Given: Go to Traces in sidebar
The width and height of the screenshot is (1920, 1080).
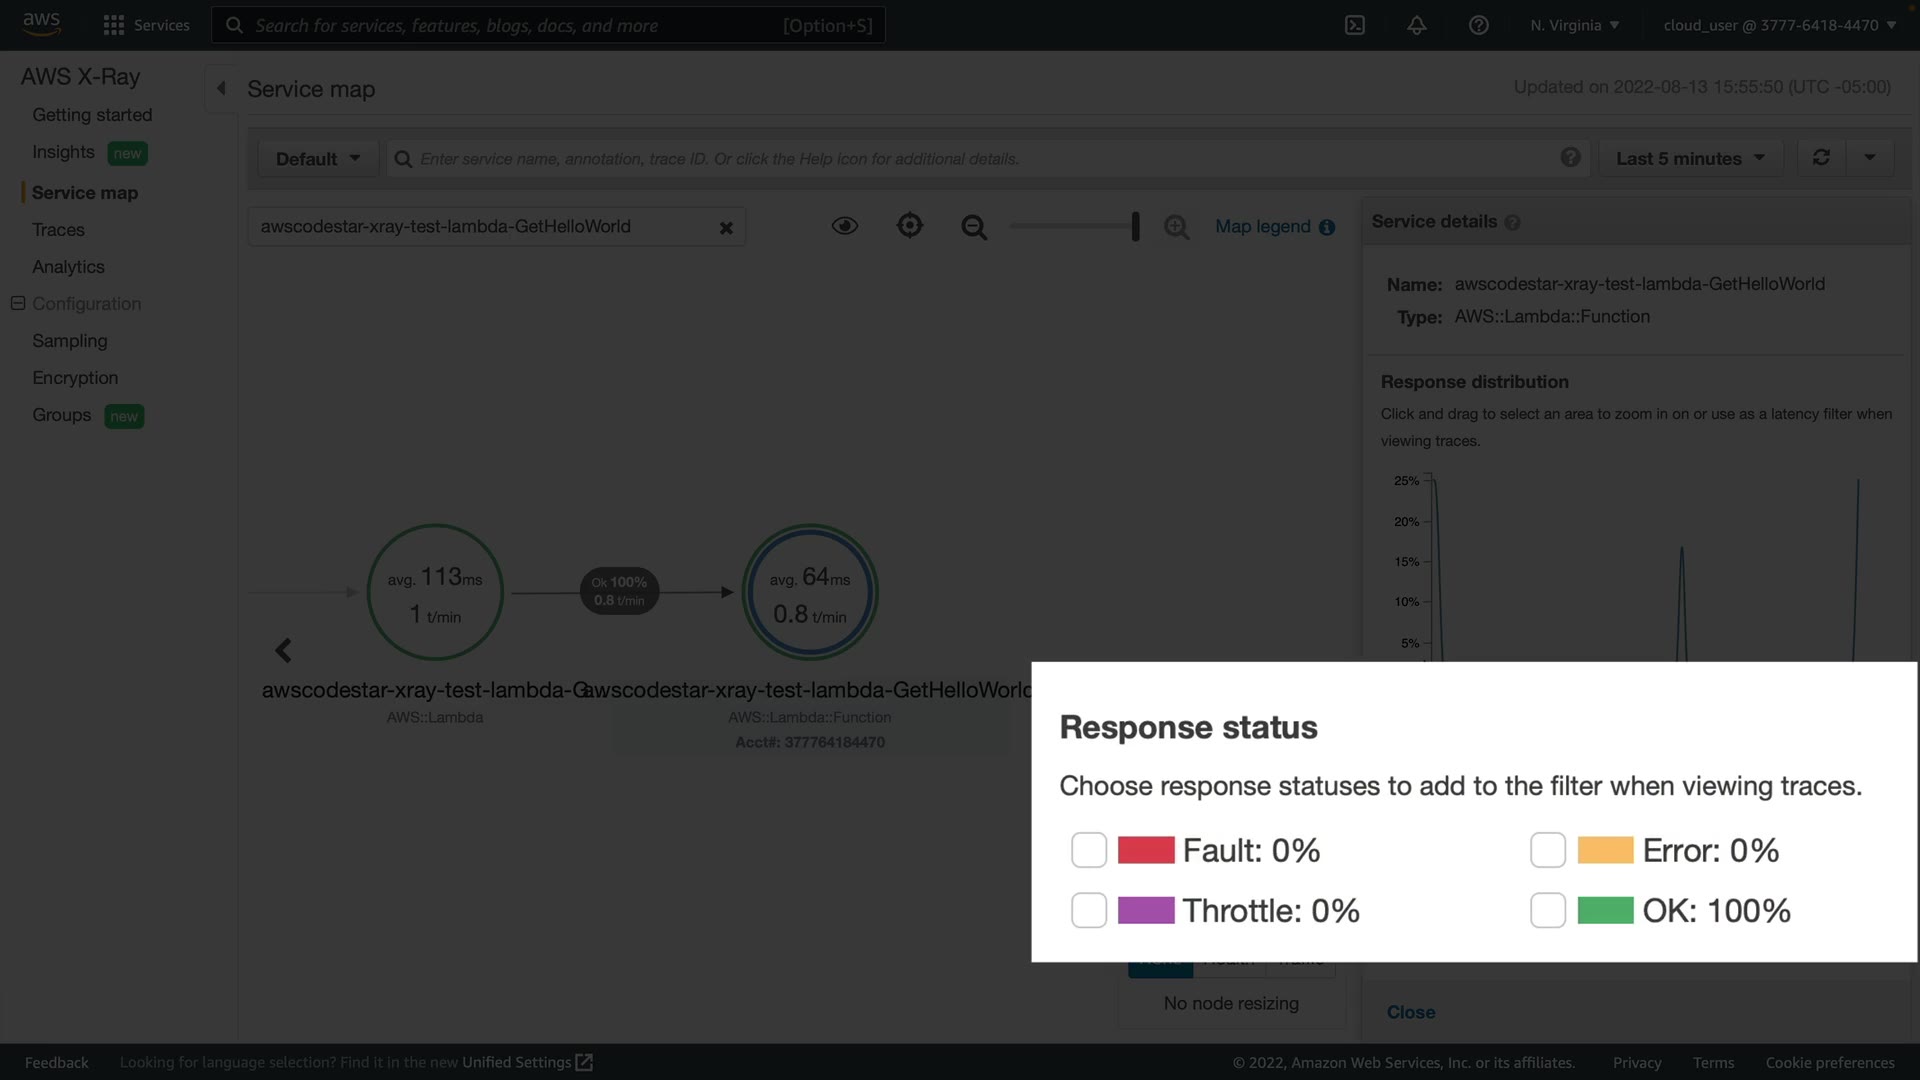Looking at the screenshot, I should 58,230.
